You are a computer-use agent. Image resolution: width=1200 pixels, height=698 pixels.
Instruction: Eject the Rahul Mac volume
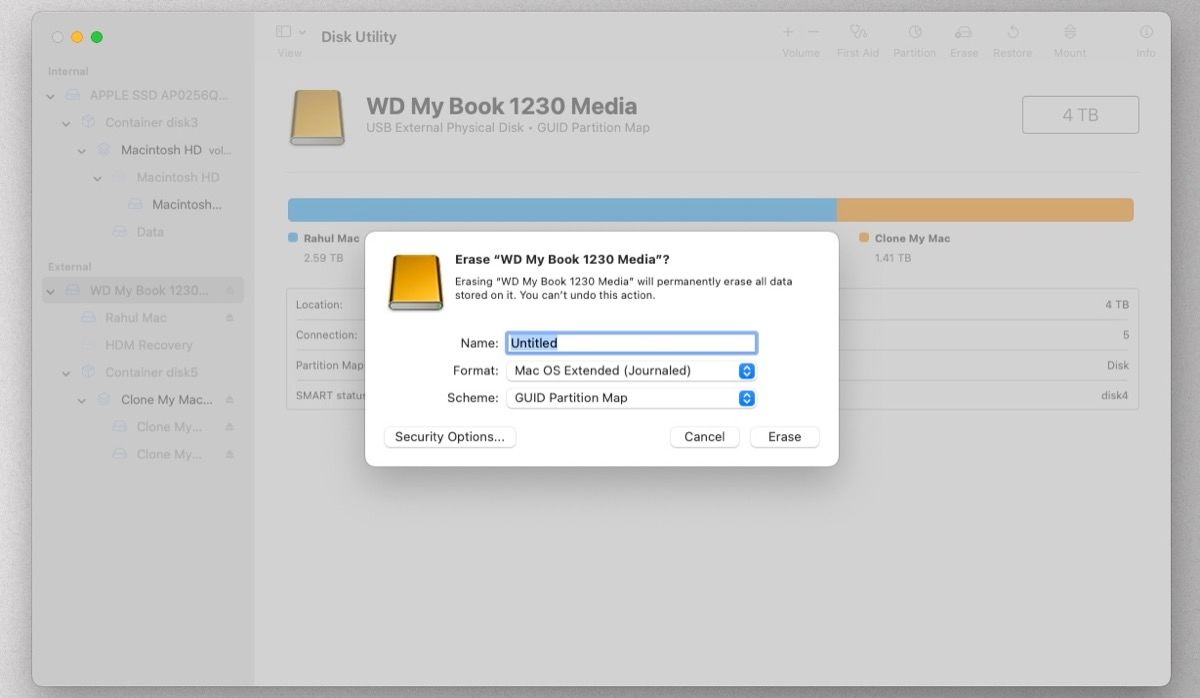pyautogui.click(x=229, y=318)
